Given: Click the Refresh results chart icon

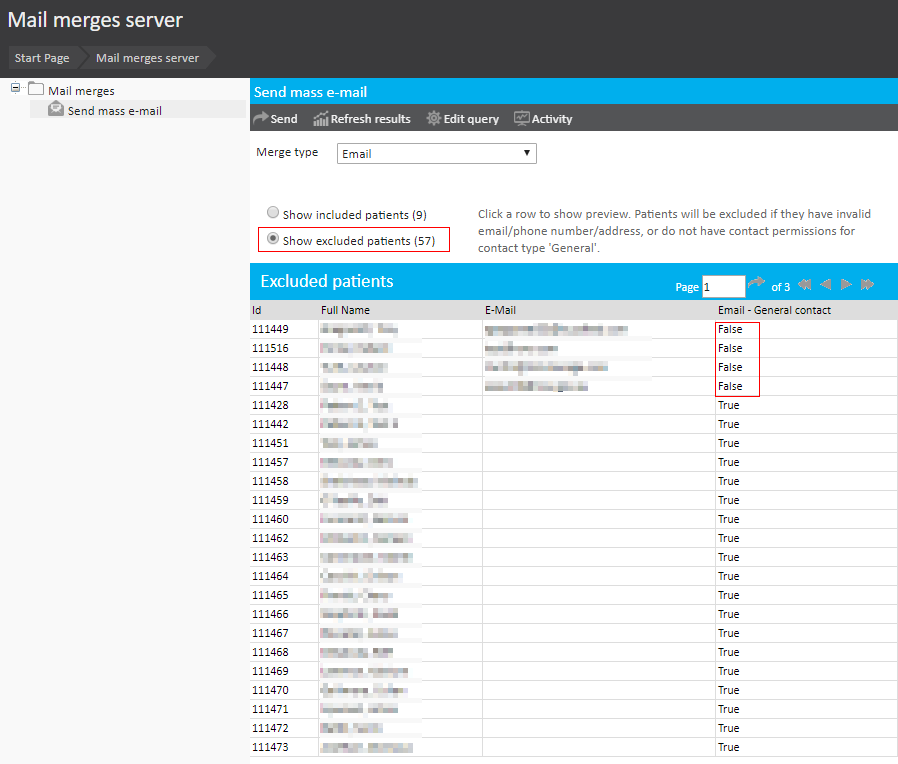Looking at the screenshot, I should point(321,119).
